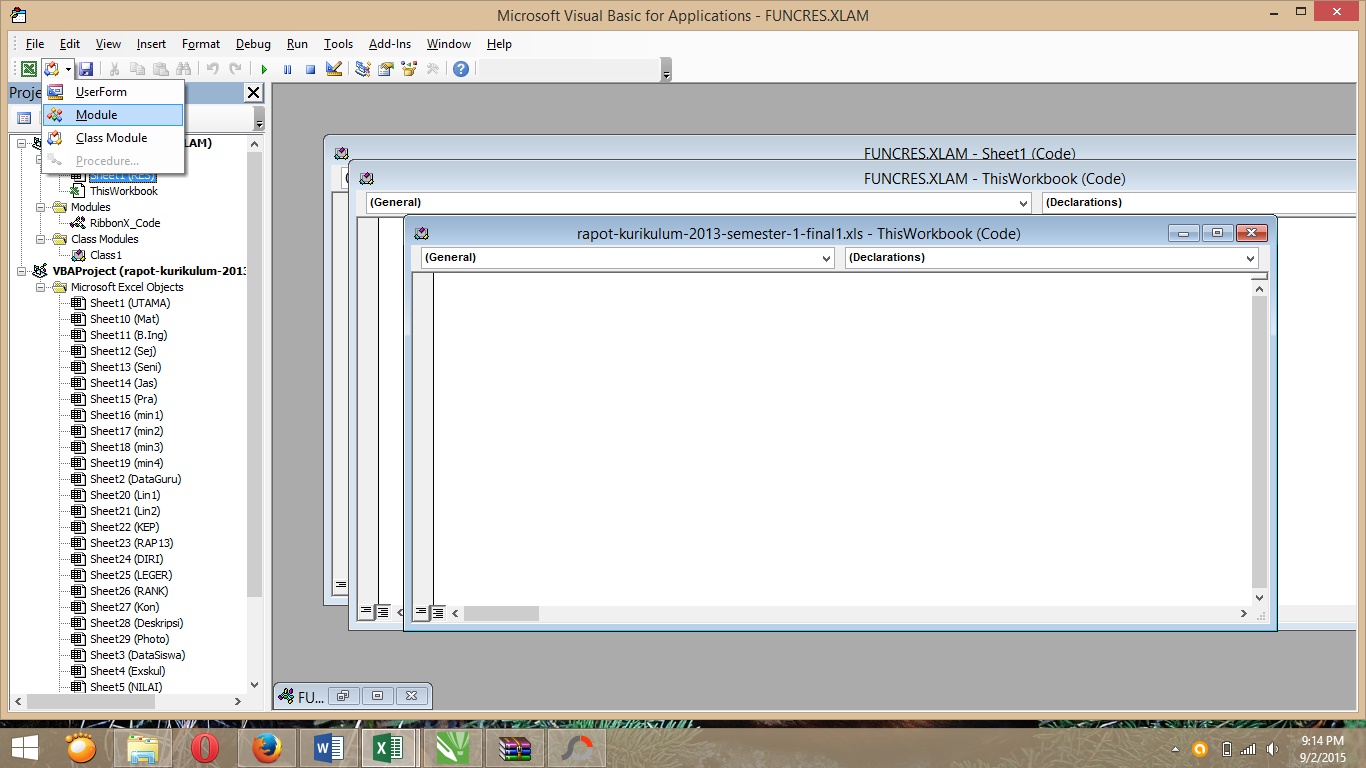Click the Cut scissors icon

(x=115, y=69)
